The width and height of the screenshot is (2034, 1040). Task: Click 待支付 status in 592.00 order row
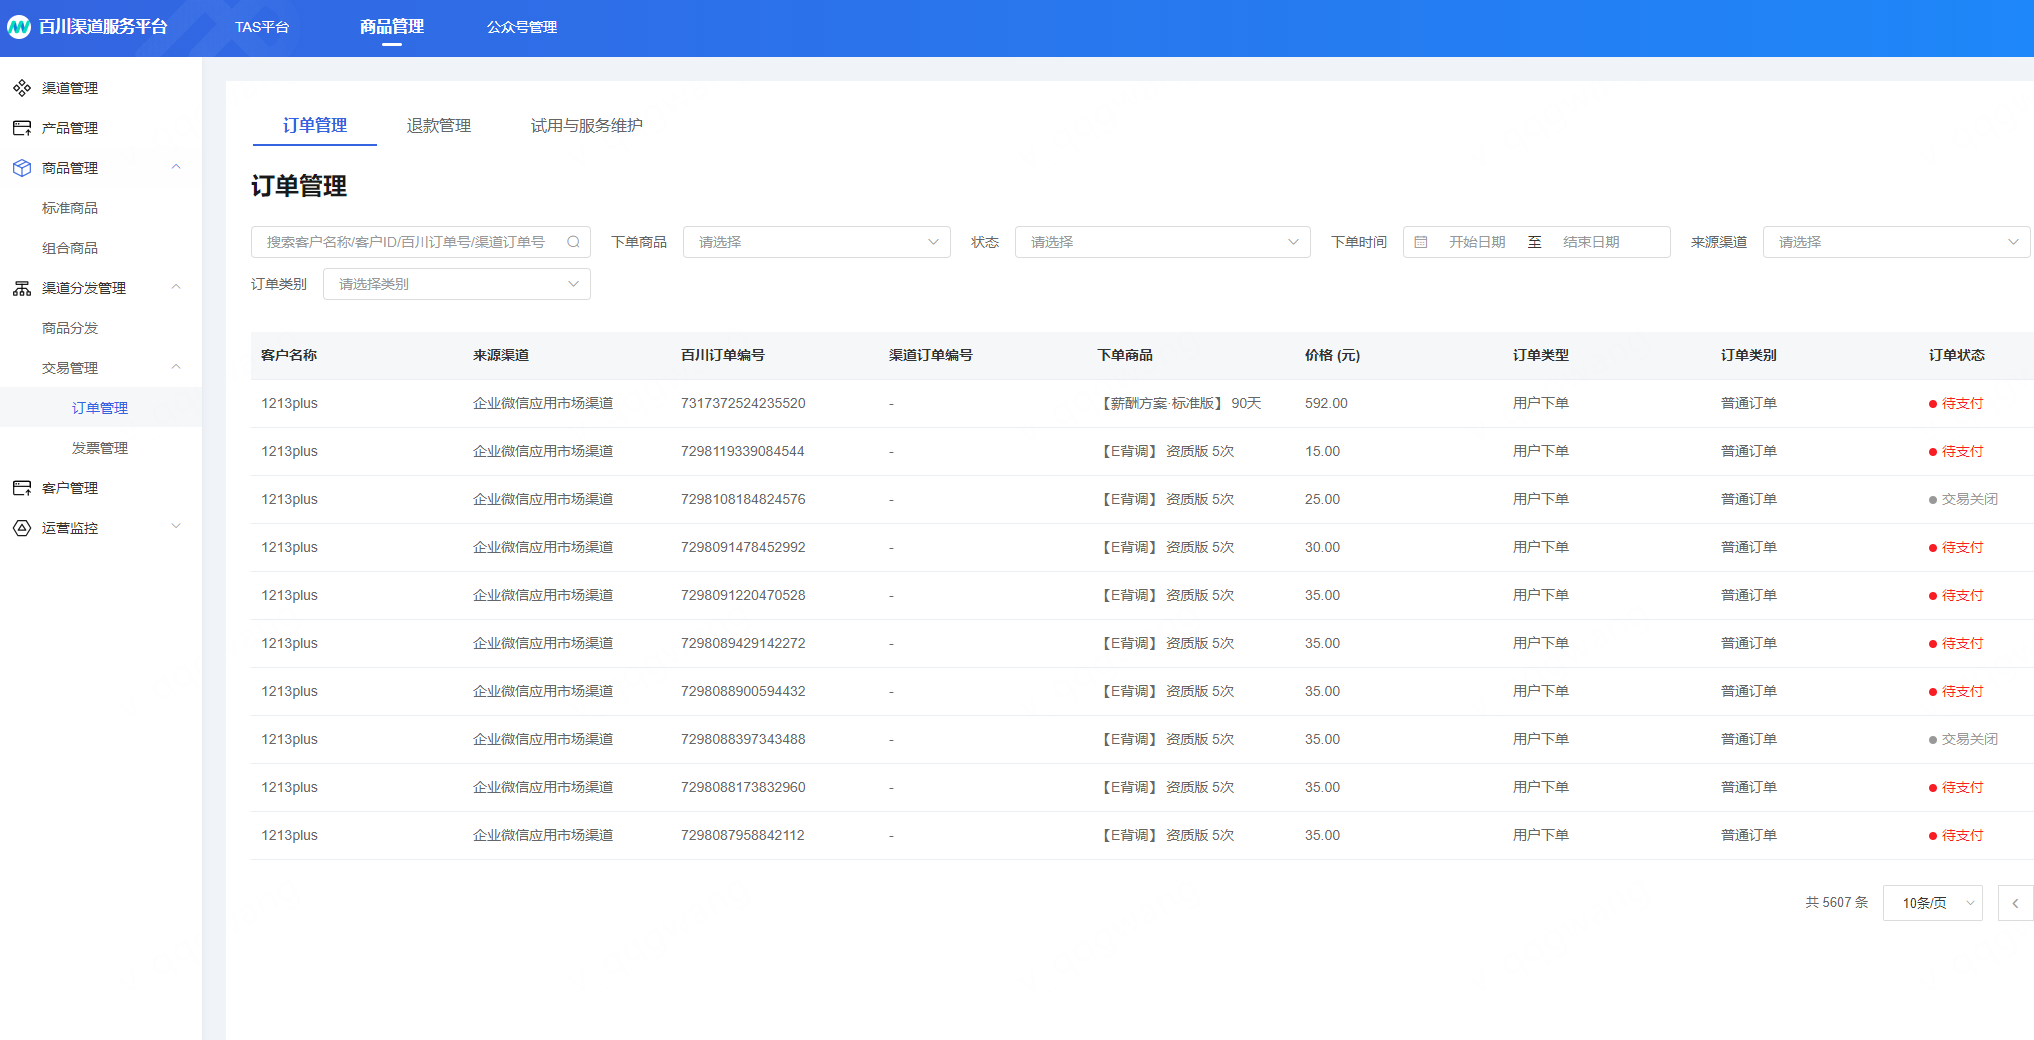point(1956,404)
